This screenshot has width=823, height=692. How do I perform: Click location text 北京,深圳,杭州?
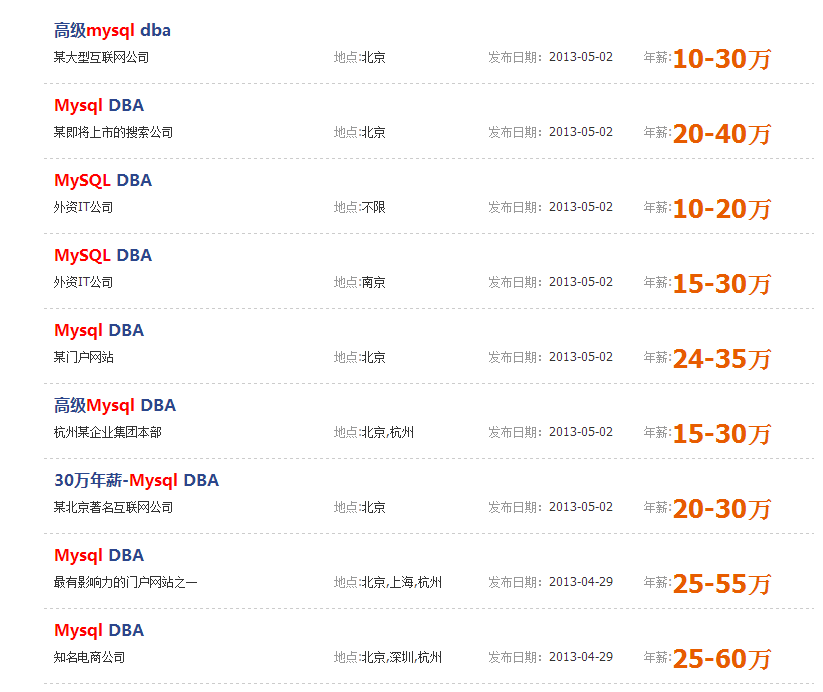[402, 657]
